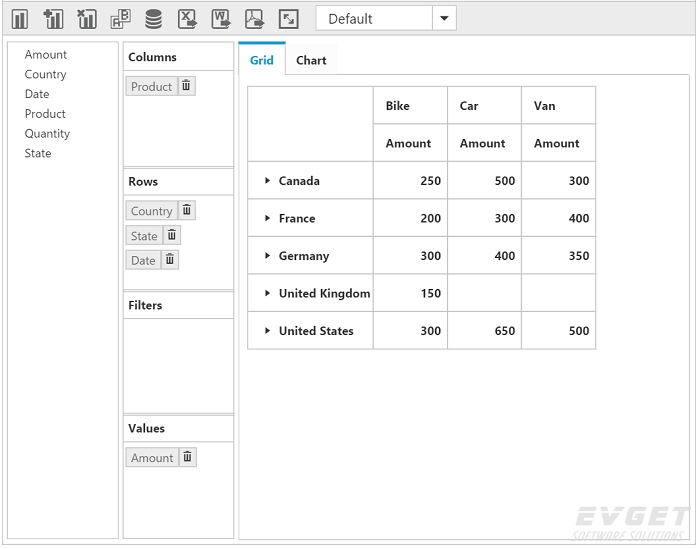Screen dimensions: 700x549
Task: Click France Bike value 200
Action: pyautogui.click(x=410, y=218)
